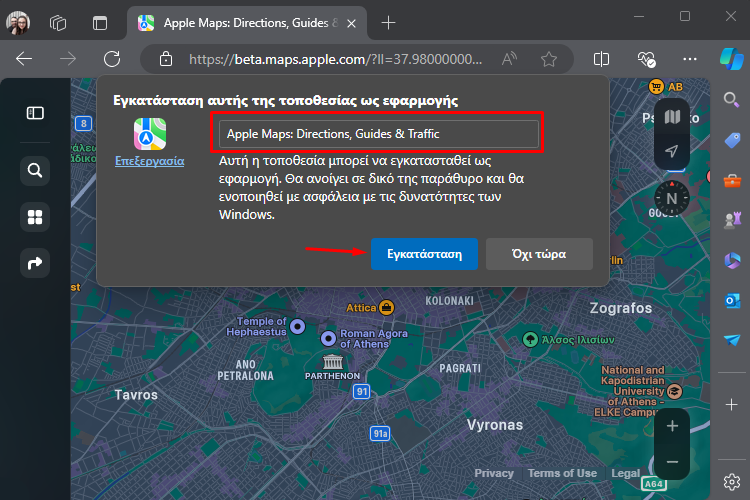Open Microsoft 365 in Edge sidebar

pos(732,261)
